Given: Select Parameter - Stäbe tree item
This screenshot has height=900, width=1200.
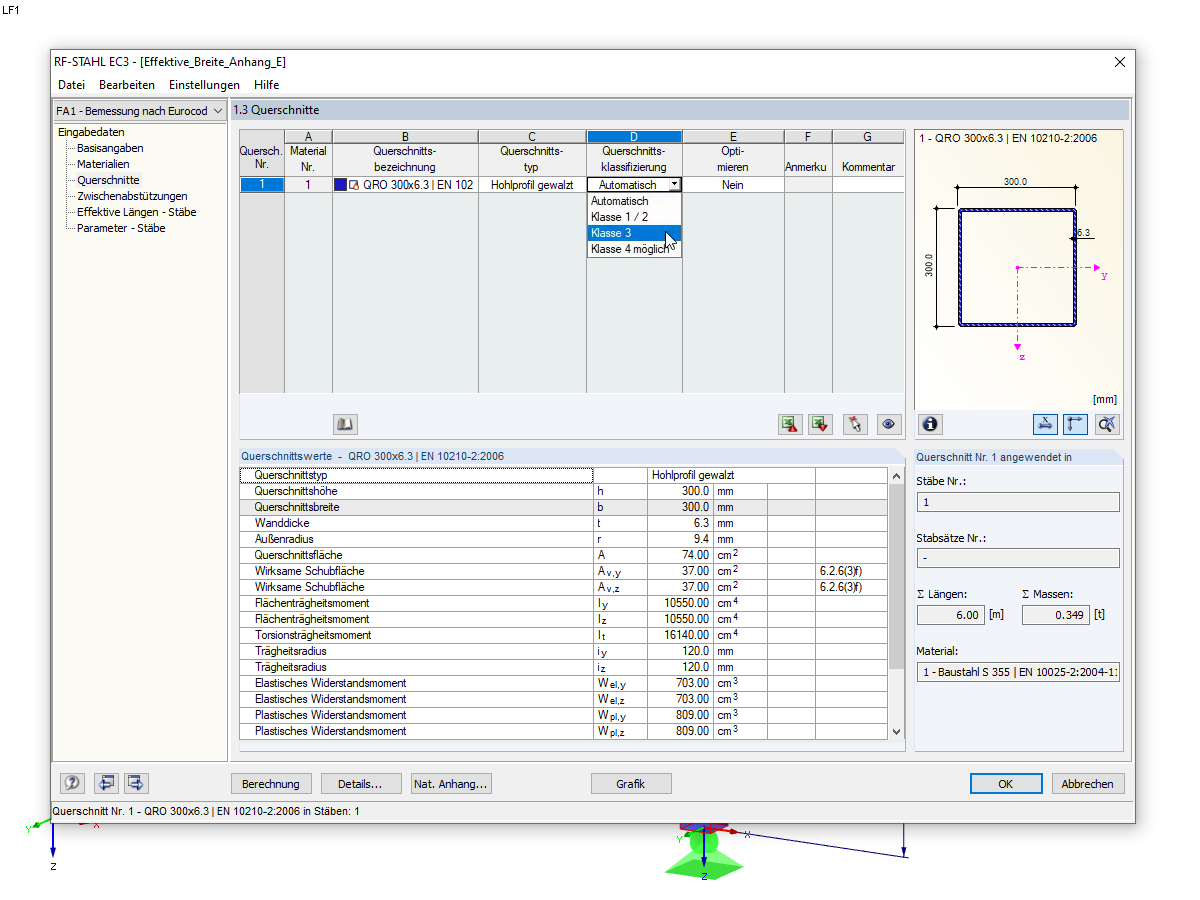Looking at the screenshot, I should coord(121,228).
